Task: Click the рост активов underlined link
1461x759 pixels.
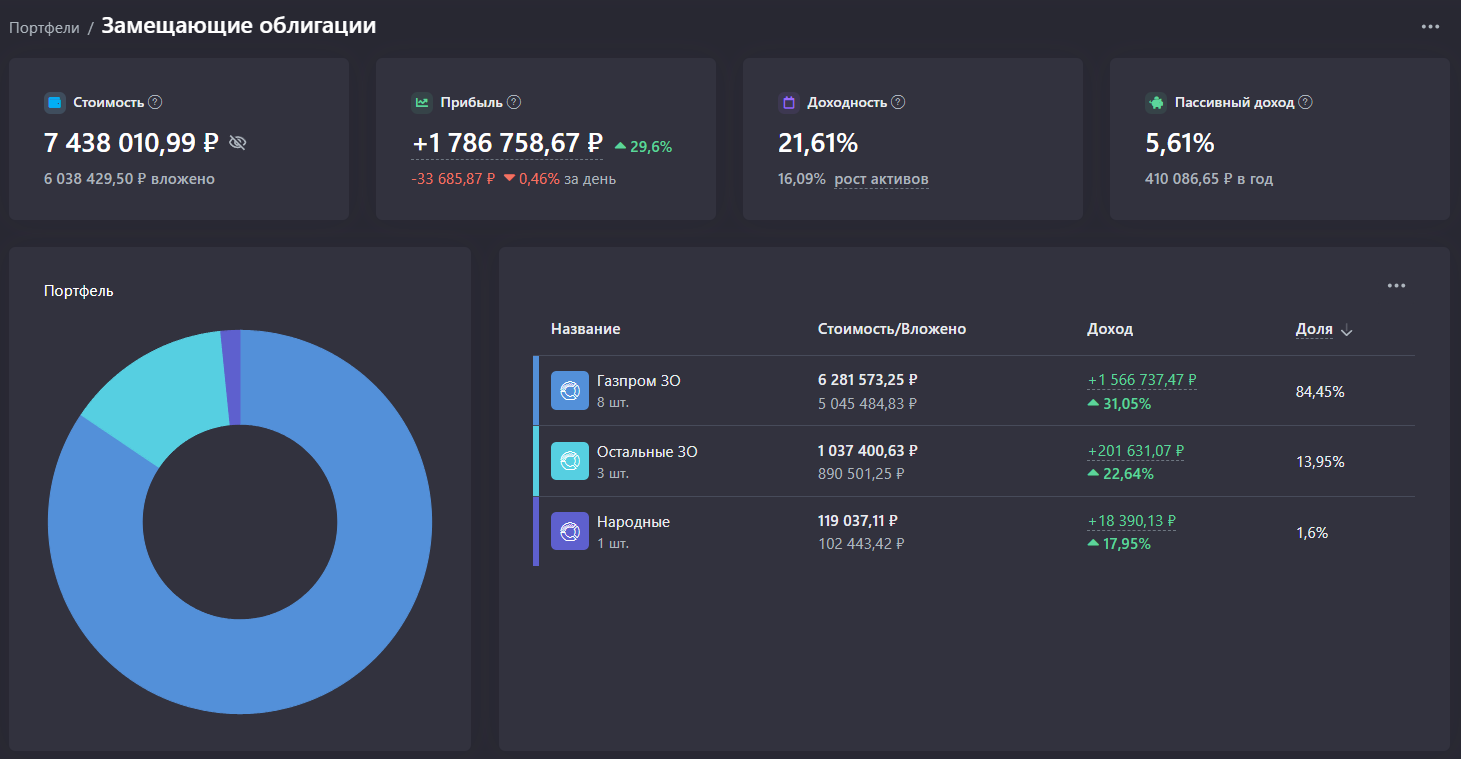Action: click(x=881, y=180)
